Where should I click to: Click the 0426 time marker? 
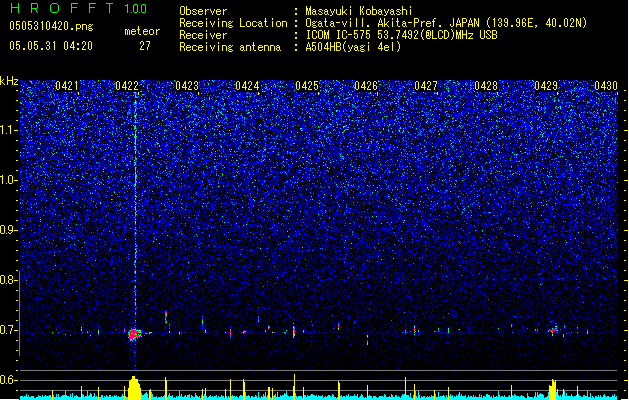[x=366, y=86]
